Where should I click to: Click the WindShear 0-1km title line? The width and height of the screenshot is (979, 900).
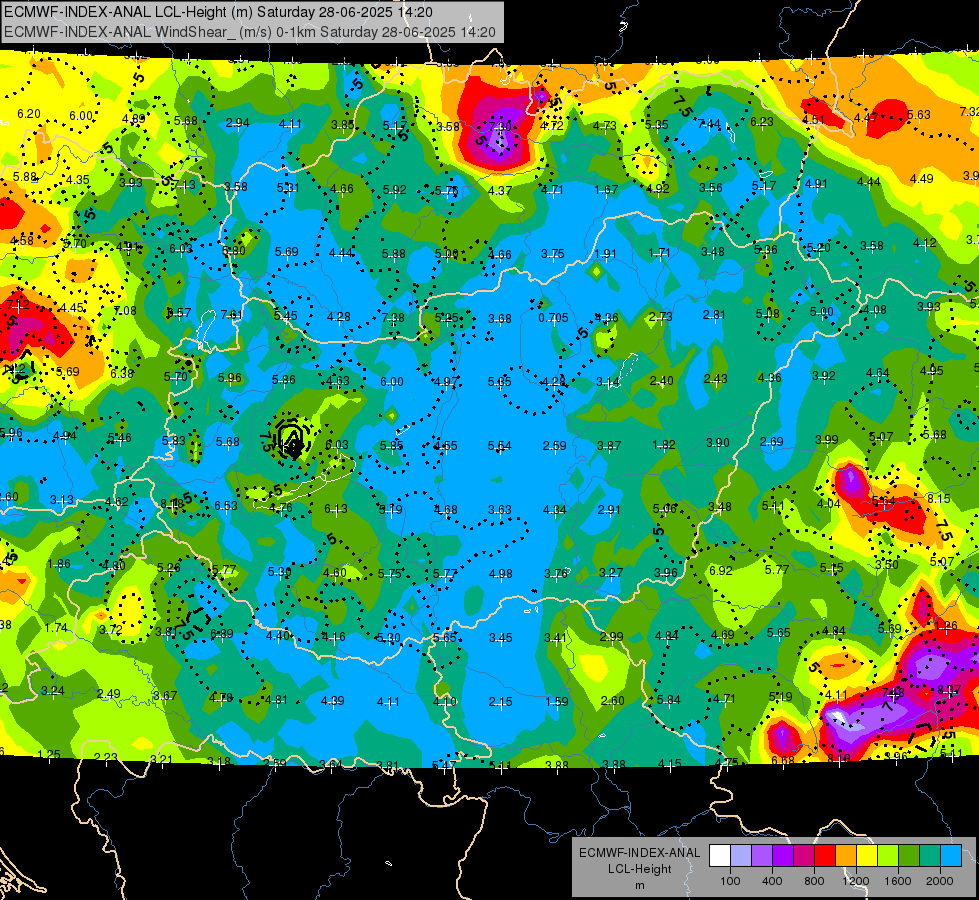[250, 32]
